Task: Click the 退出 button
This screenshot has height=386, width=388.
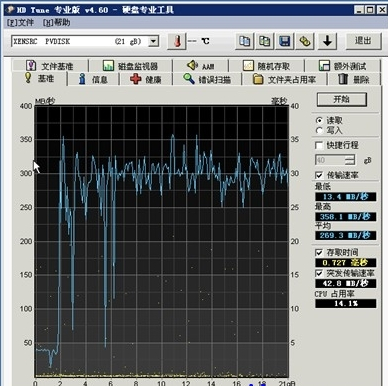Action: click(x=363, y=41)
